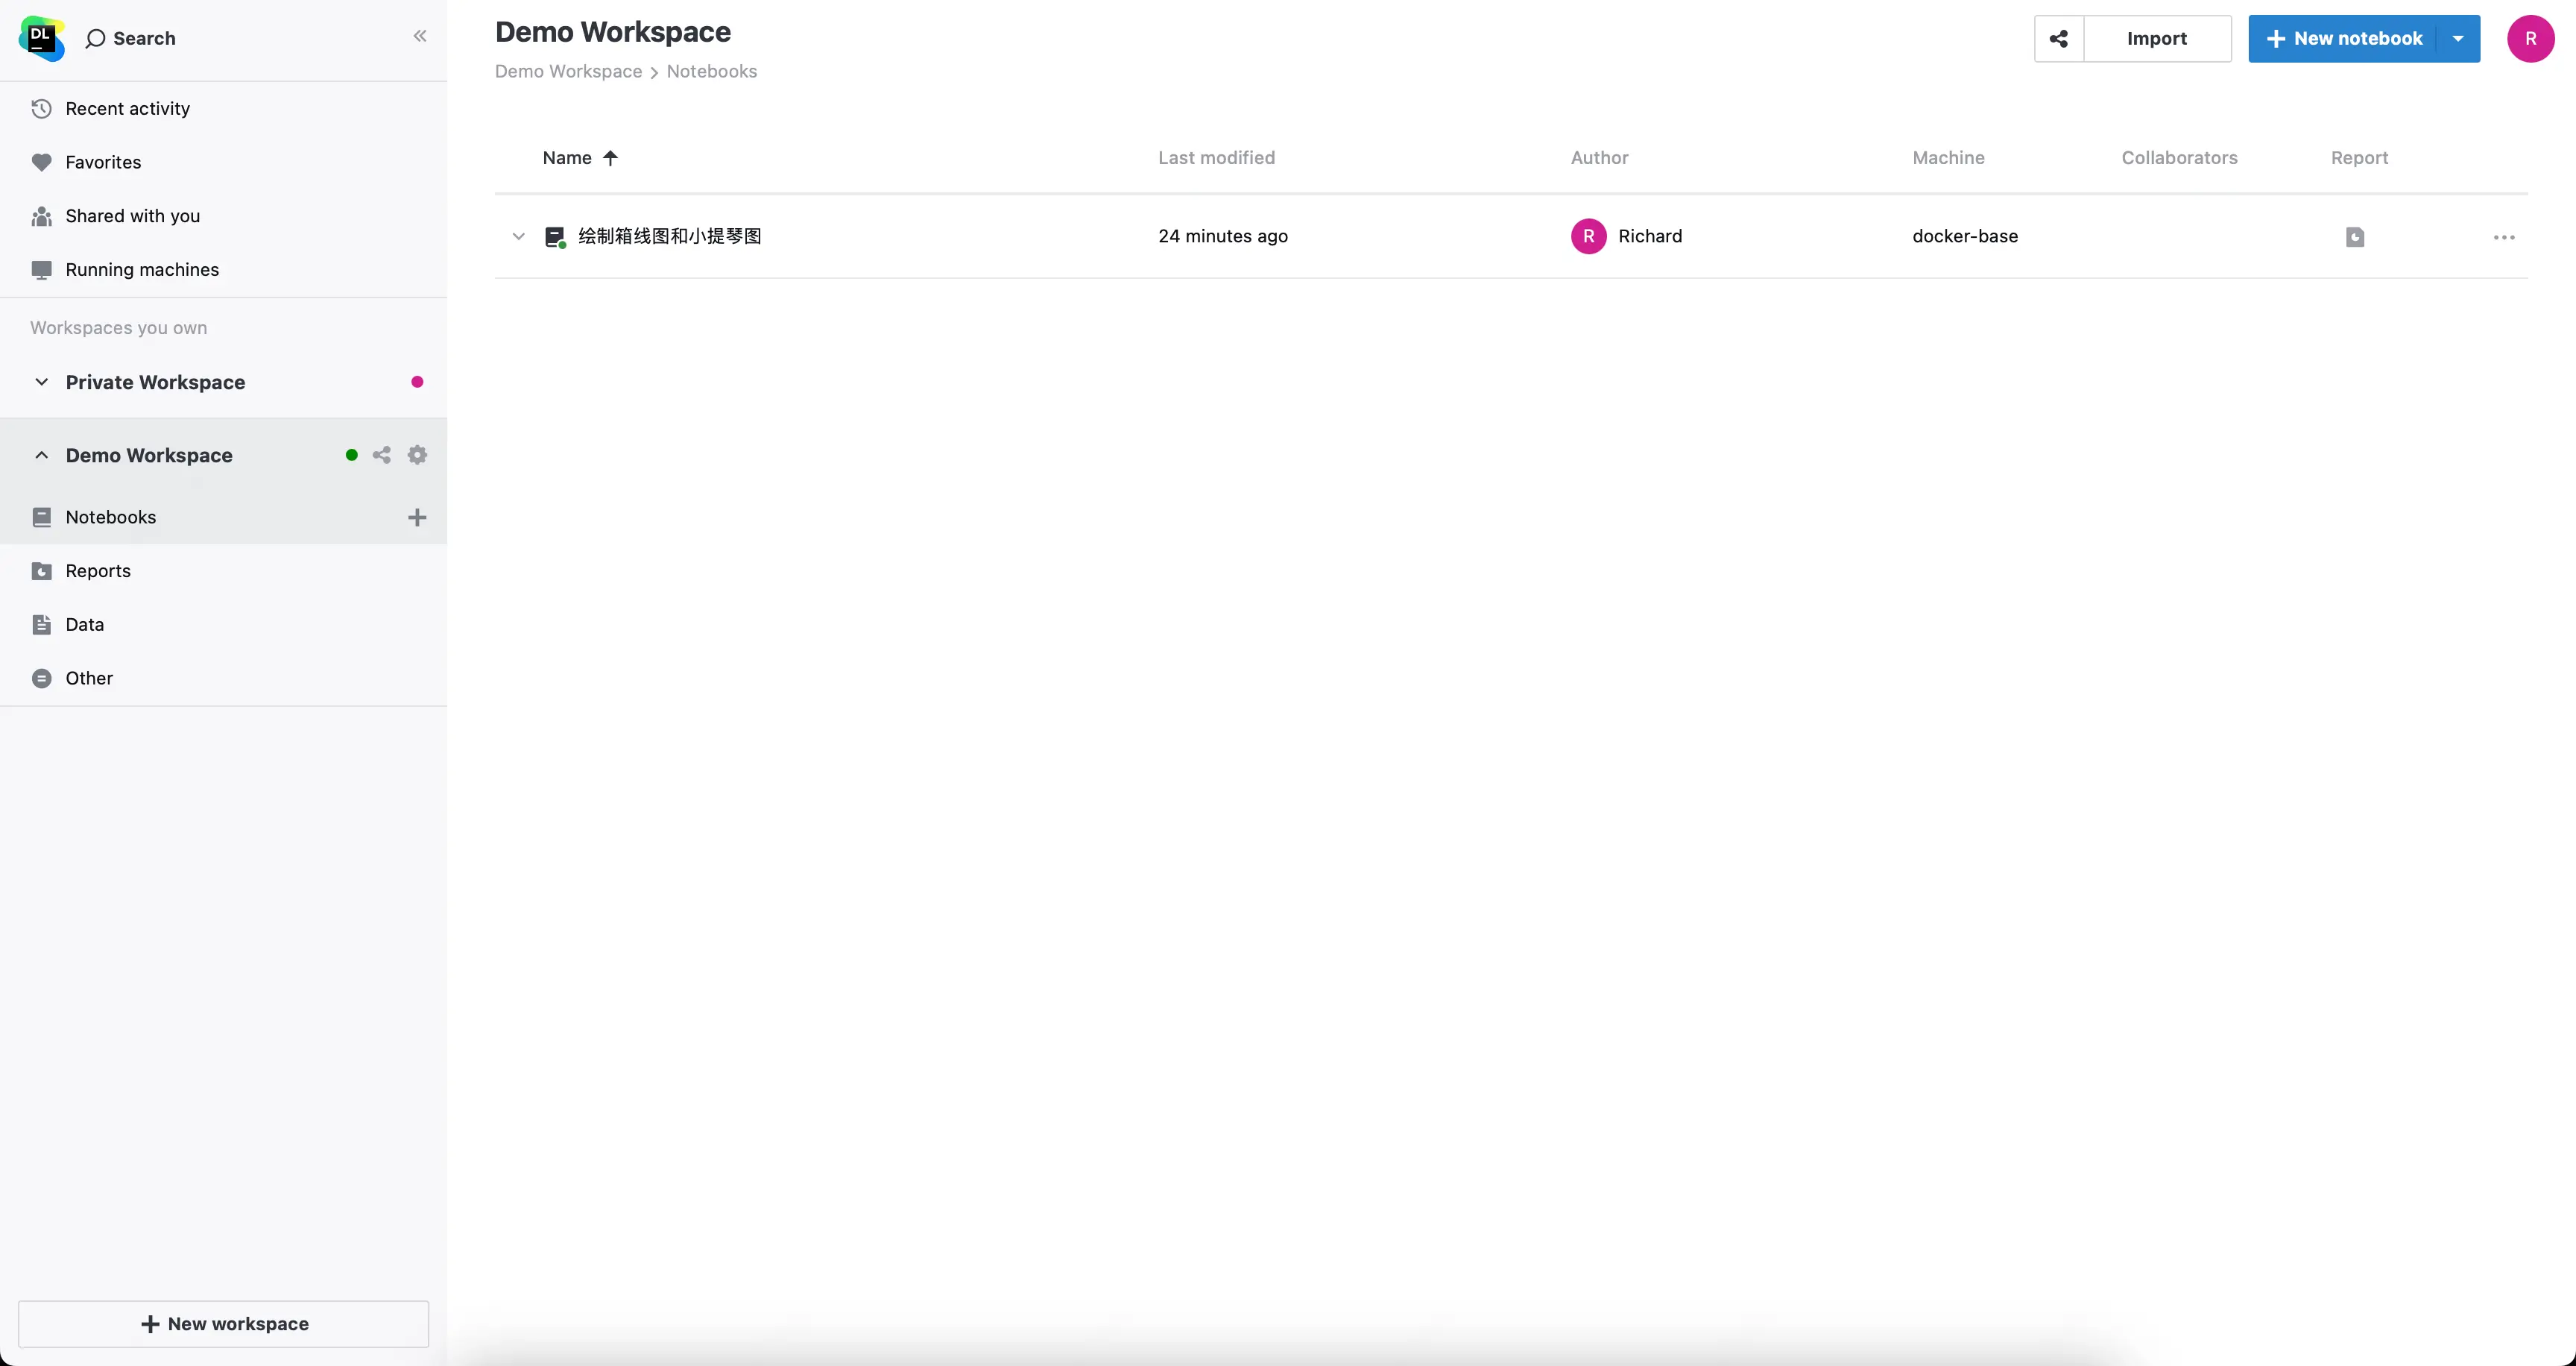The height and width of the screenshot is (1366, 2576).
Task: Click the Datalore logo icon
Action: pos(41,38)
